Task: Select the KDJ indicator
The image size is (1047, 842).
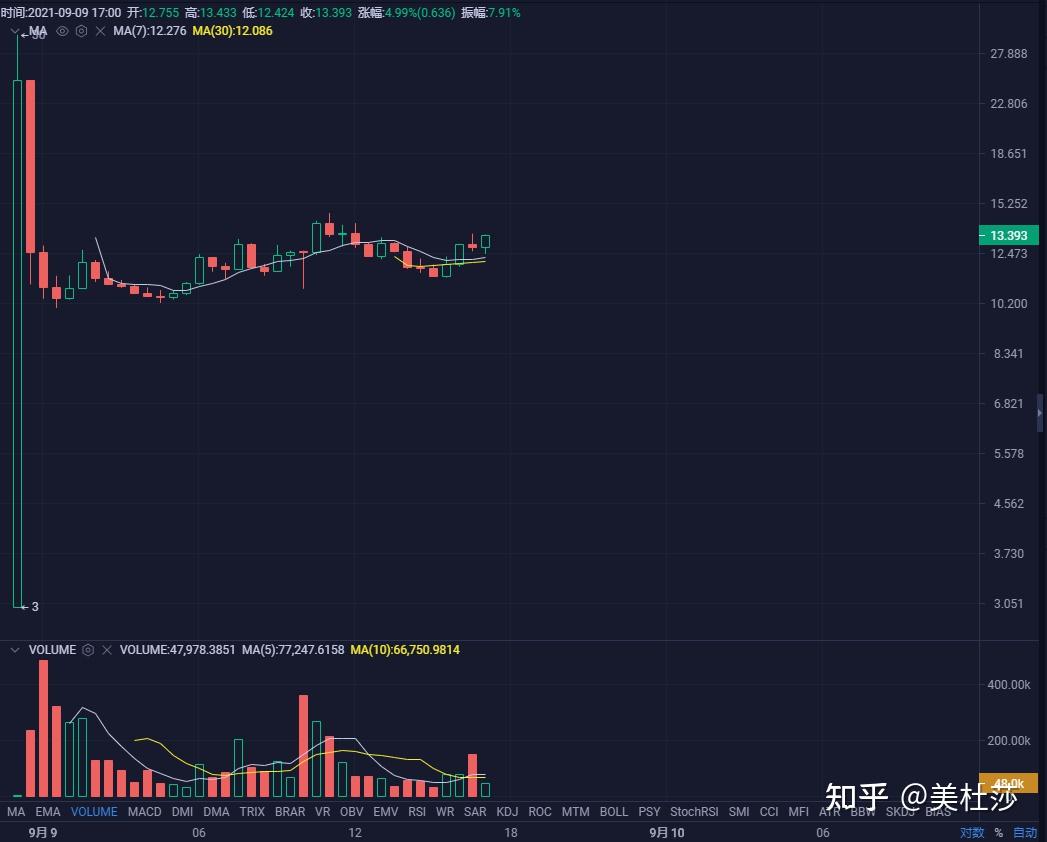Action: (x=506, y=812)
